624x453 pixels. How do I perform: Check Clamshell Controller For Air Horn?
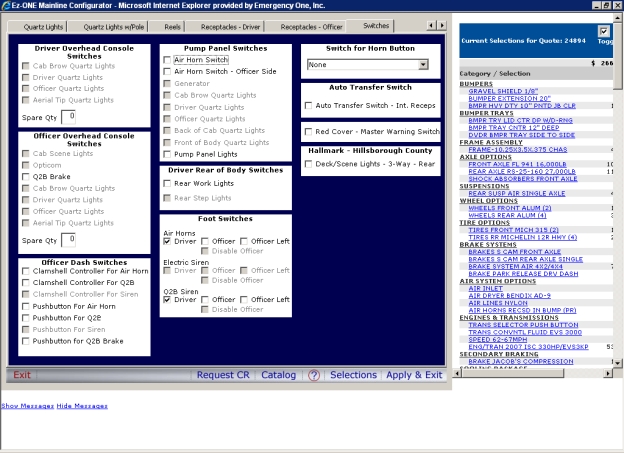point(25,271)
